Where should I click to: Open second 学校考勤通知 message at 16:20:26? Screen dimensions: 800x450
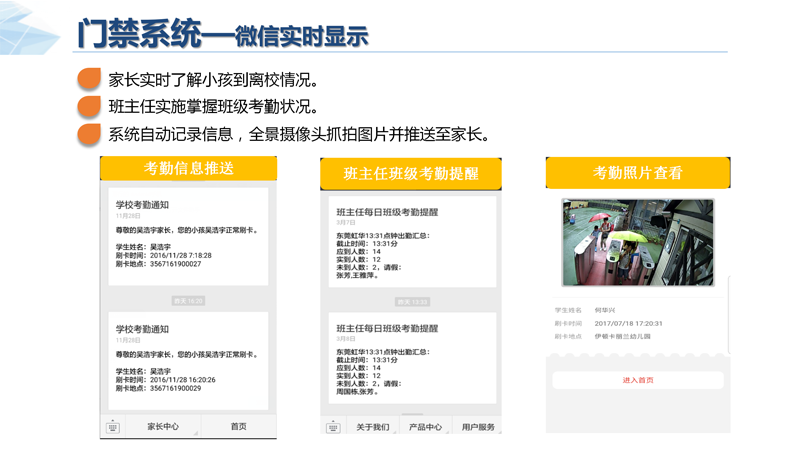click(188, 360)
